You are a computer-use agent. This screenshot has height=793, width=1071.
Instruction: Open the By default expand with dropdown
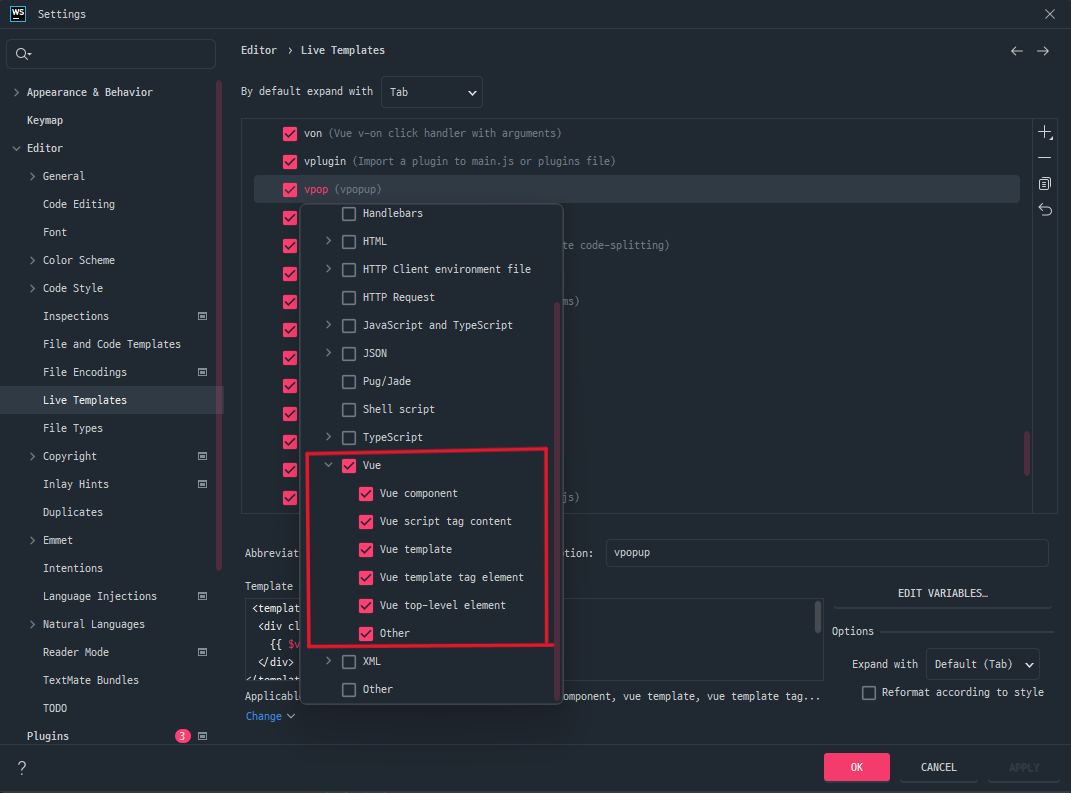(432, 92)
